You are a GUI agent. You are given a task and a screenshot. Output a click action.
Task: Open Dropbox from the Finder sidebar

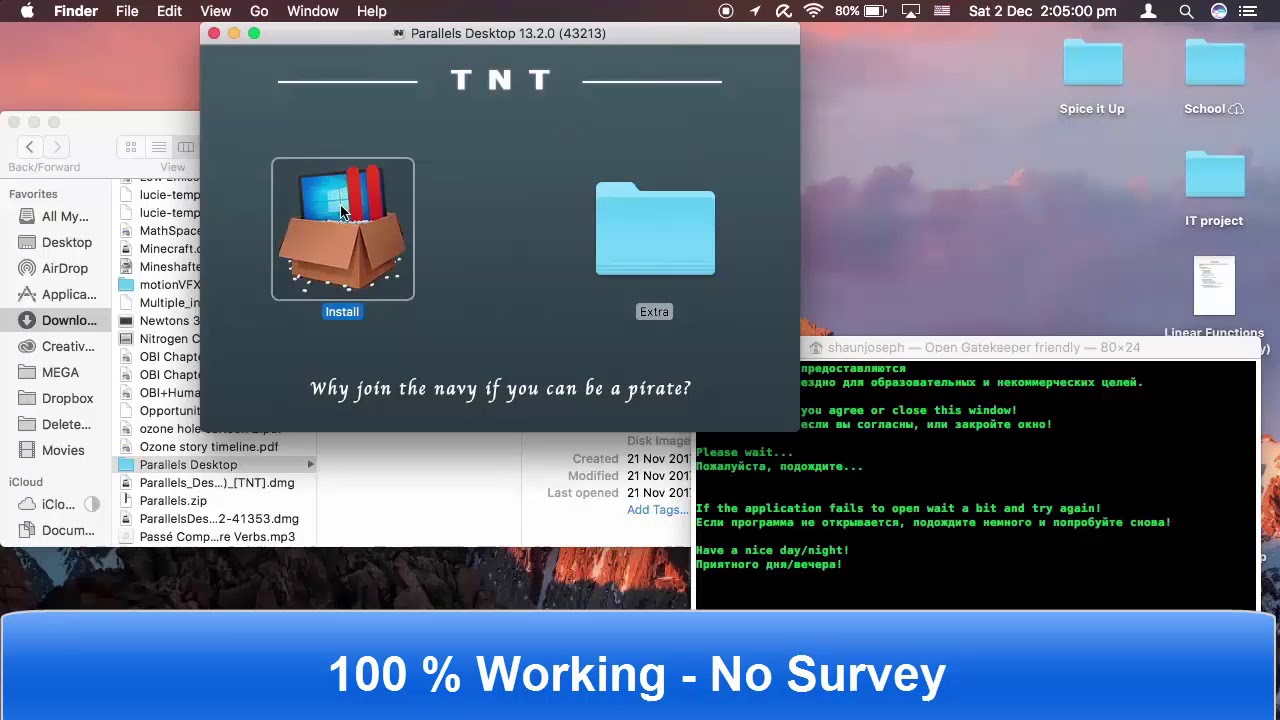(x=55, y=398)
